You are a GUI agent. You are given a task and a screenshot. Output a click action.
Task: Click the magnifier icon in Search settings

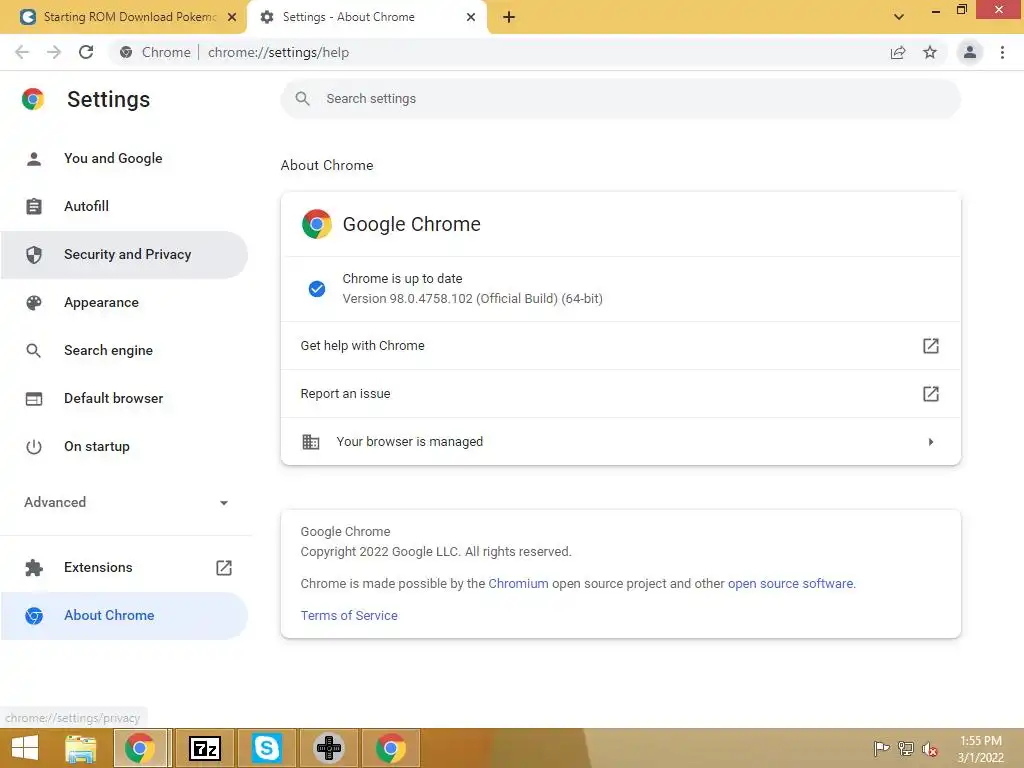tap(302, 99)
